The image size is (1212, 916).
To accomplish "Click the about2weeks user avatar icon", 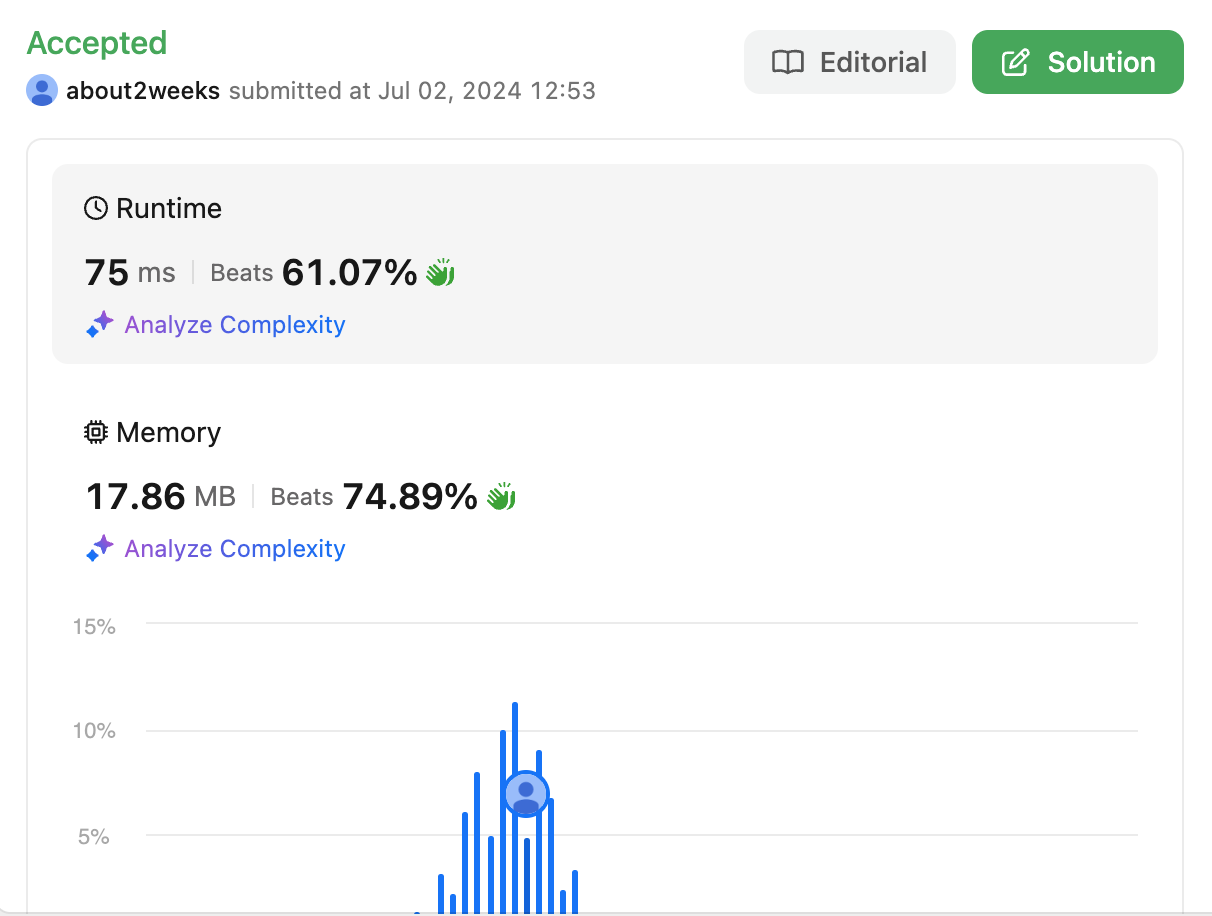I will click(x=42, y=90).
